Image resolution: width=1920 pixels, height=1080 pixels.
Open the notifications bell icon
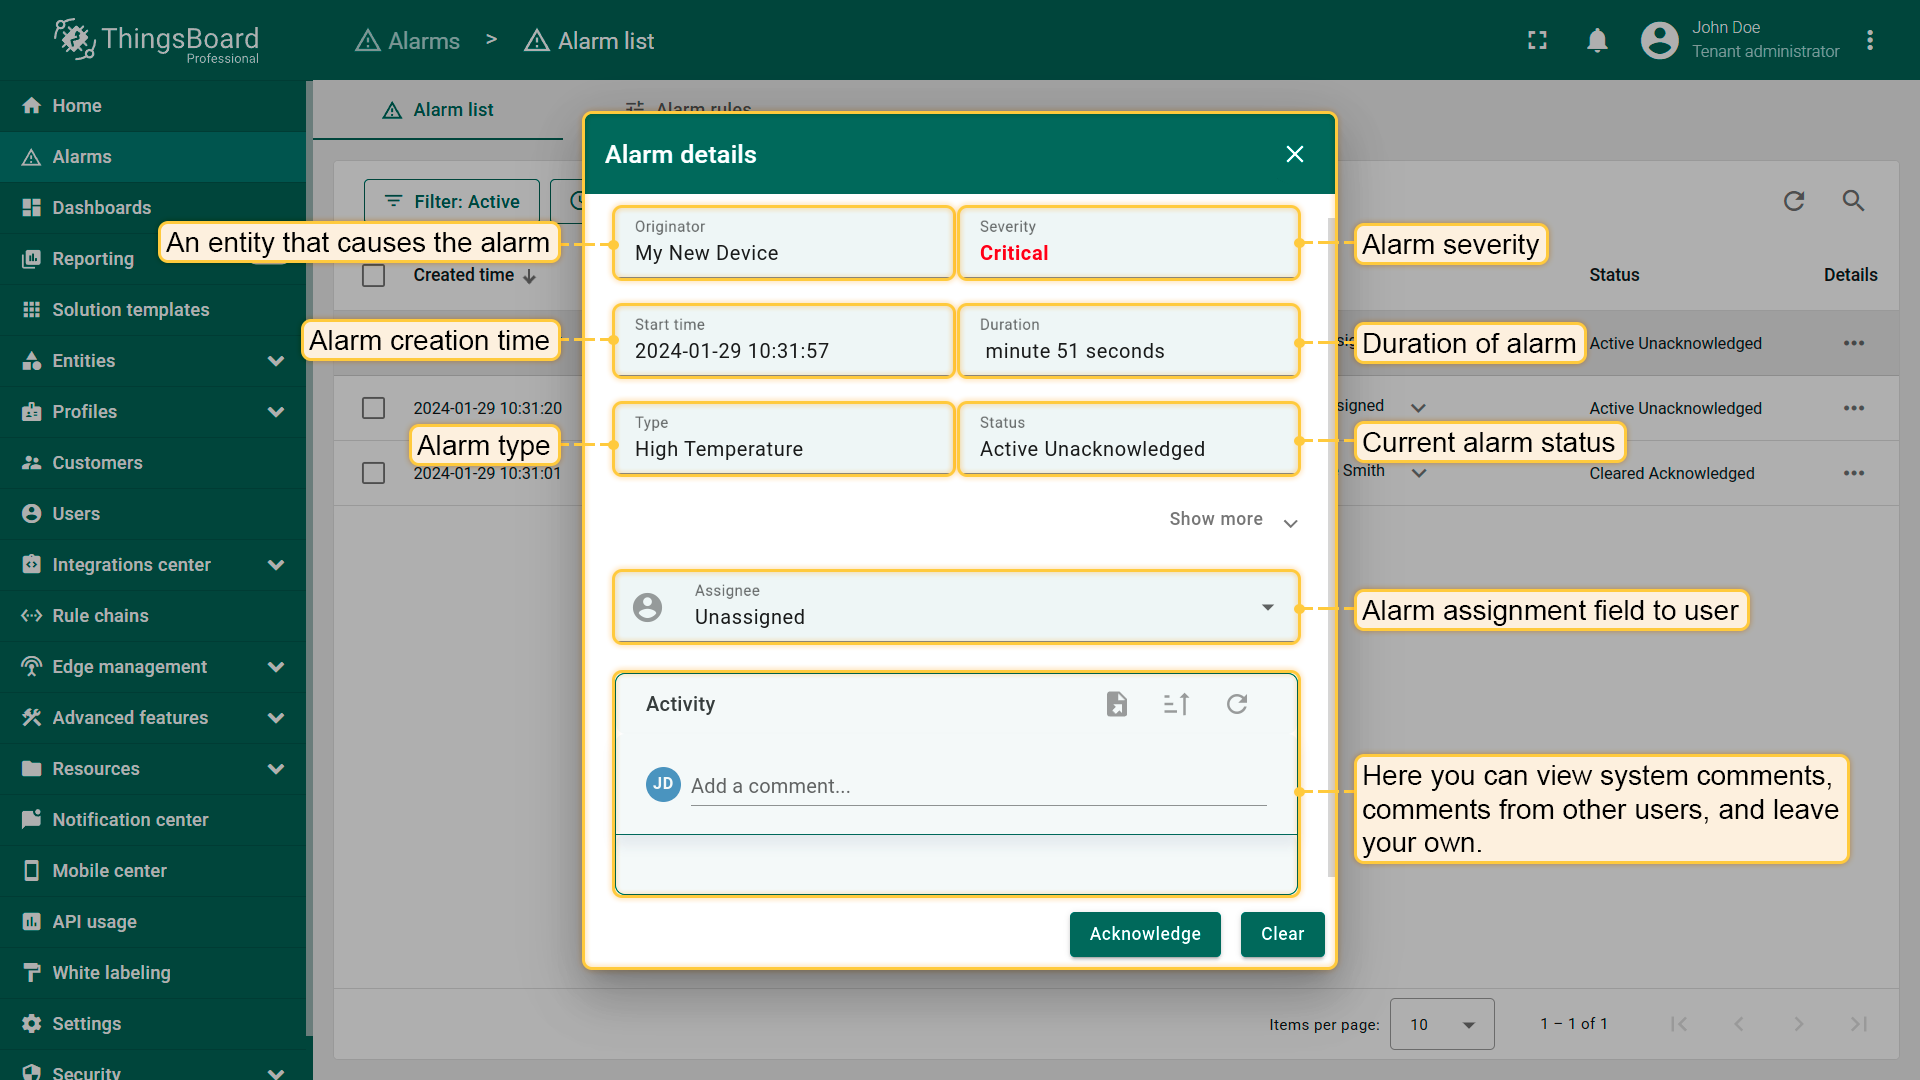(x=1597, y=41)
